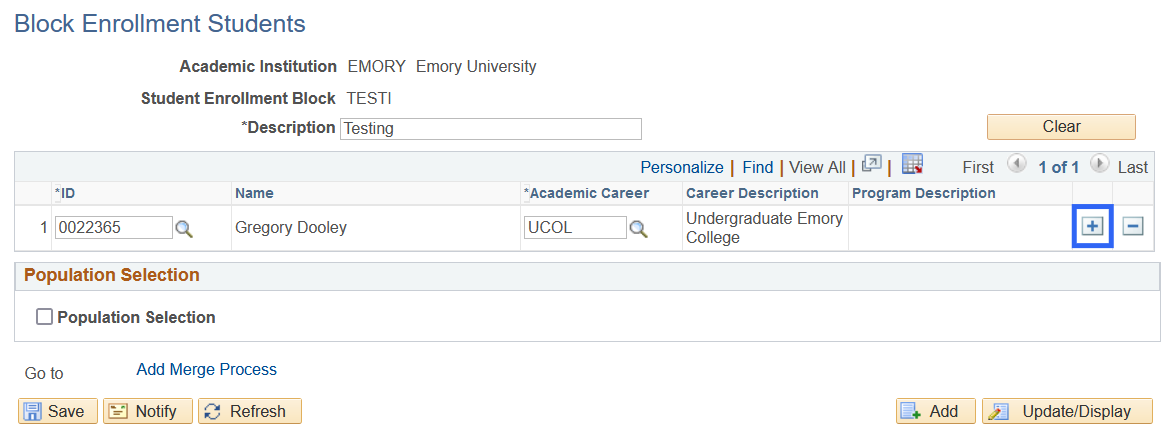The height and width of the screenshot is (445, 1175).
Task: Click the Find link in grid
Action: pyautogui.click(x=757, y=167)
